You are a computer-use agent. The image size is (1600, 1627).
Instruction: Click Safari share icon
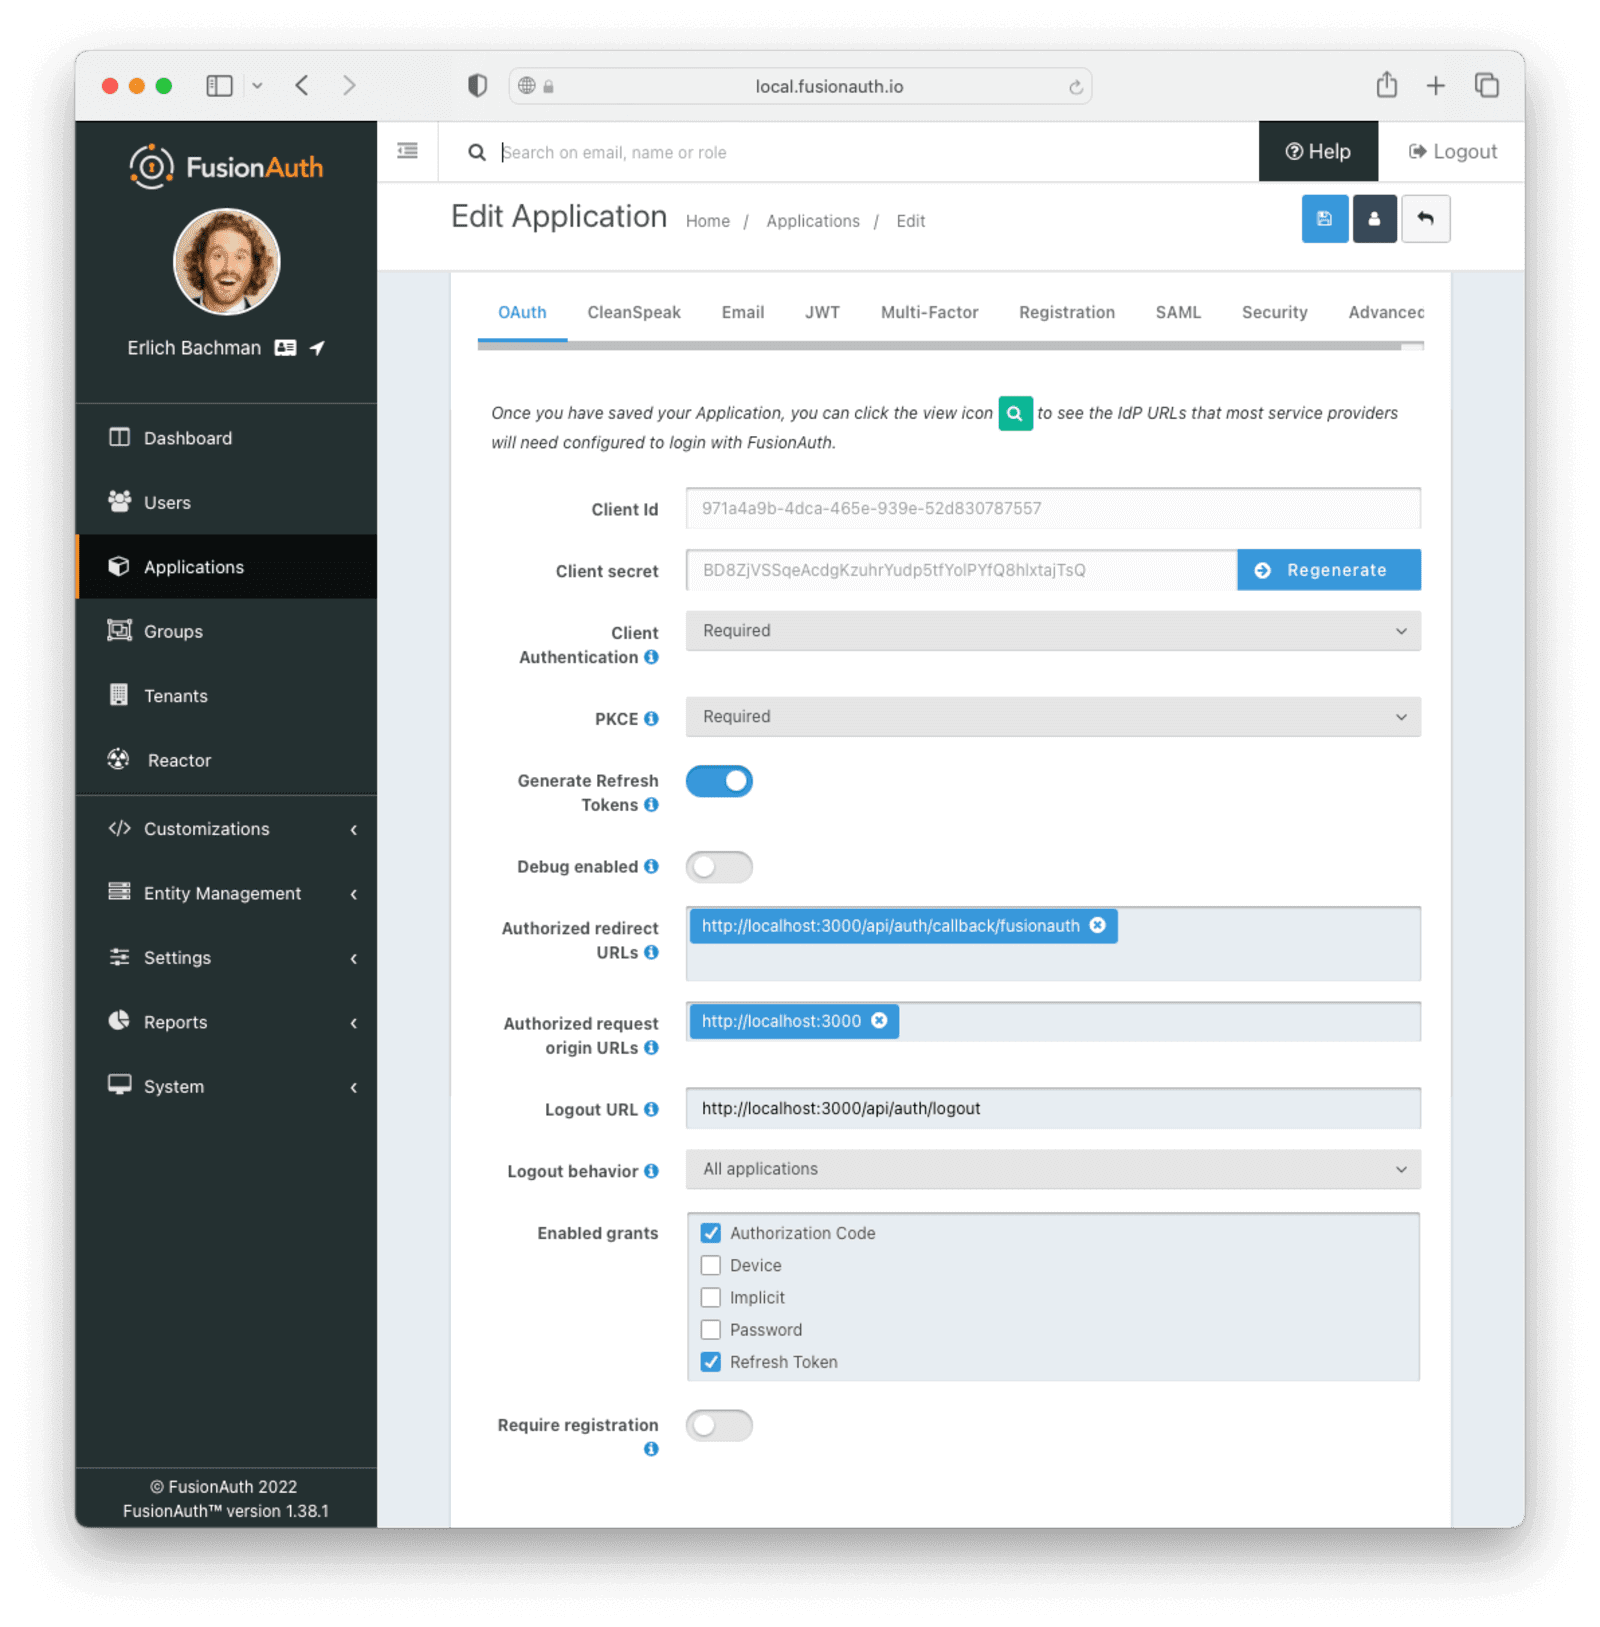click(x=1386, y=85)
